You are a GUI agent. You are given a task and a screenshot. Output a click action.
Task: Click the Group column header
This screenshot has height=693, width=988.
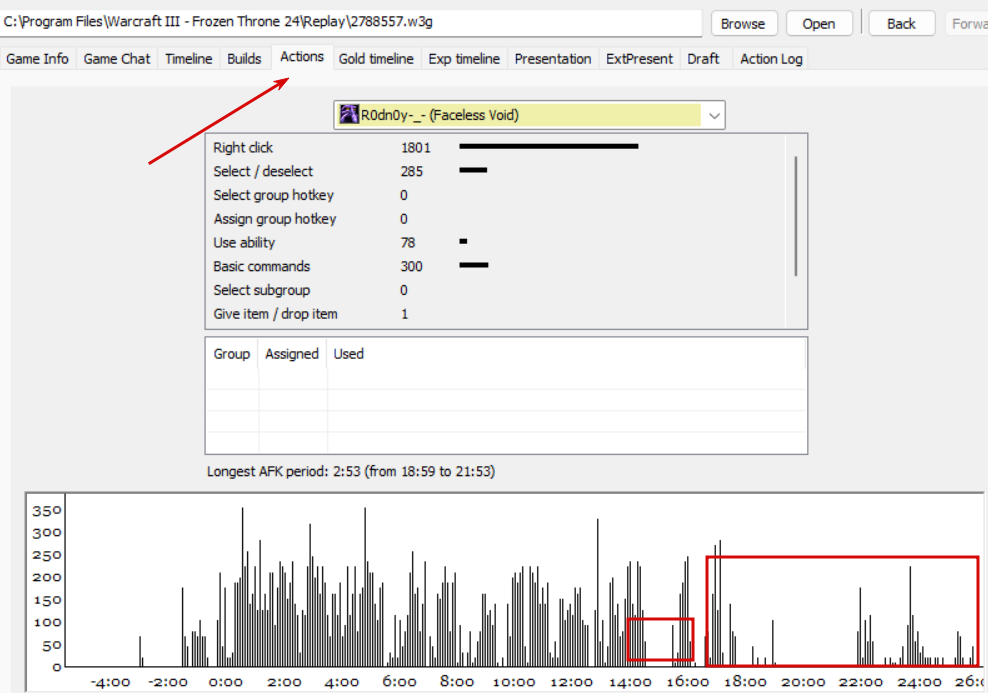click(x=231, y=354)
